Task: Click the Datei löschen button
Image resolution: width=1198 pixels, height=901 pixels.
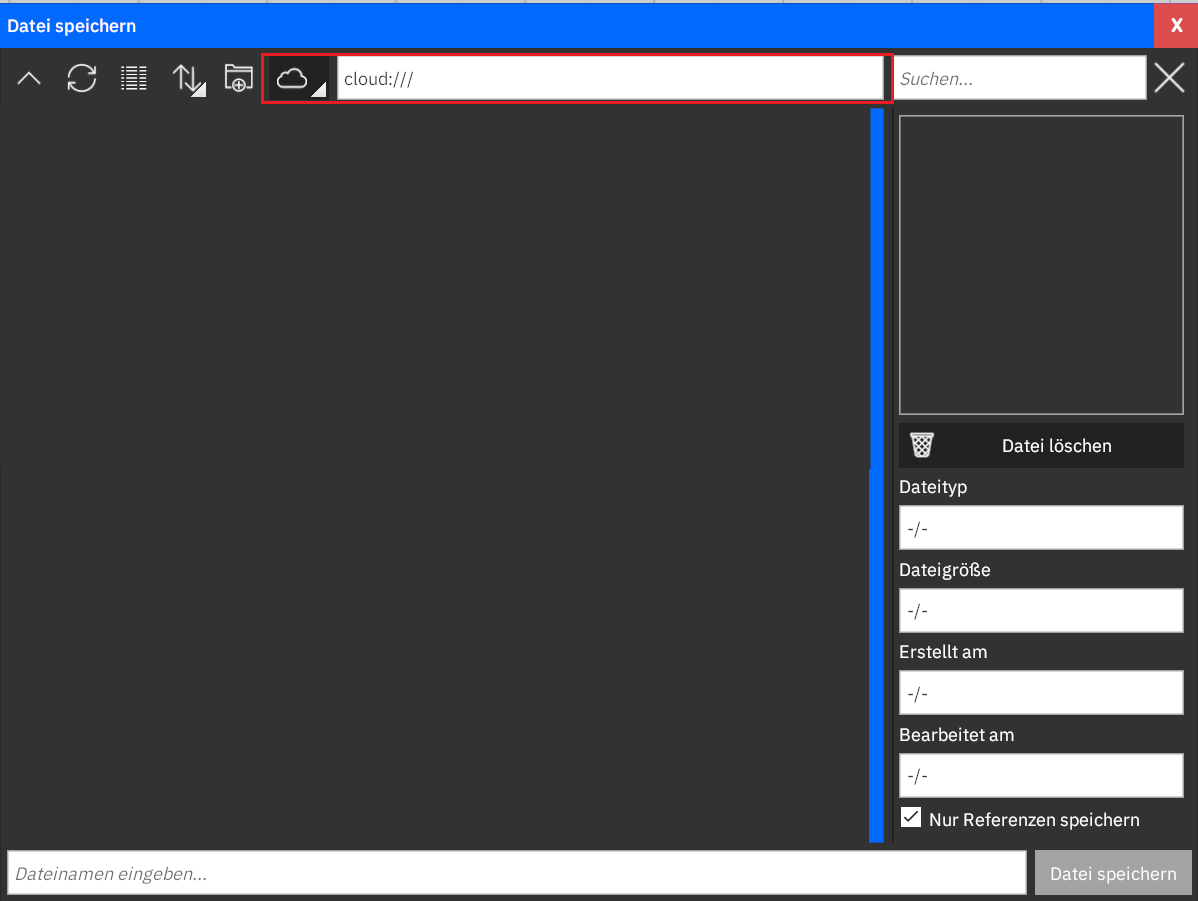Action: click(x=1041, y=446)
